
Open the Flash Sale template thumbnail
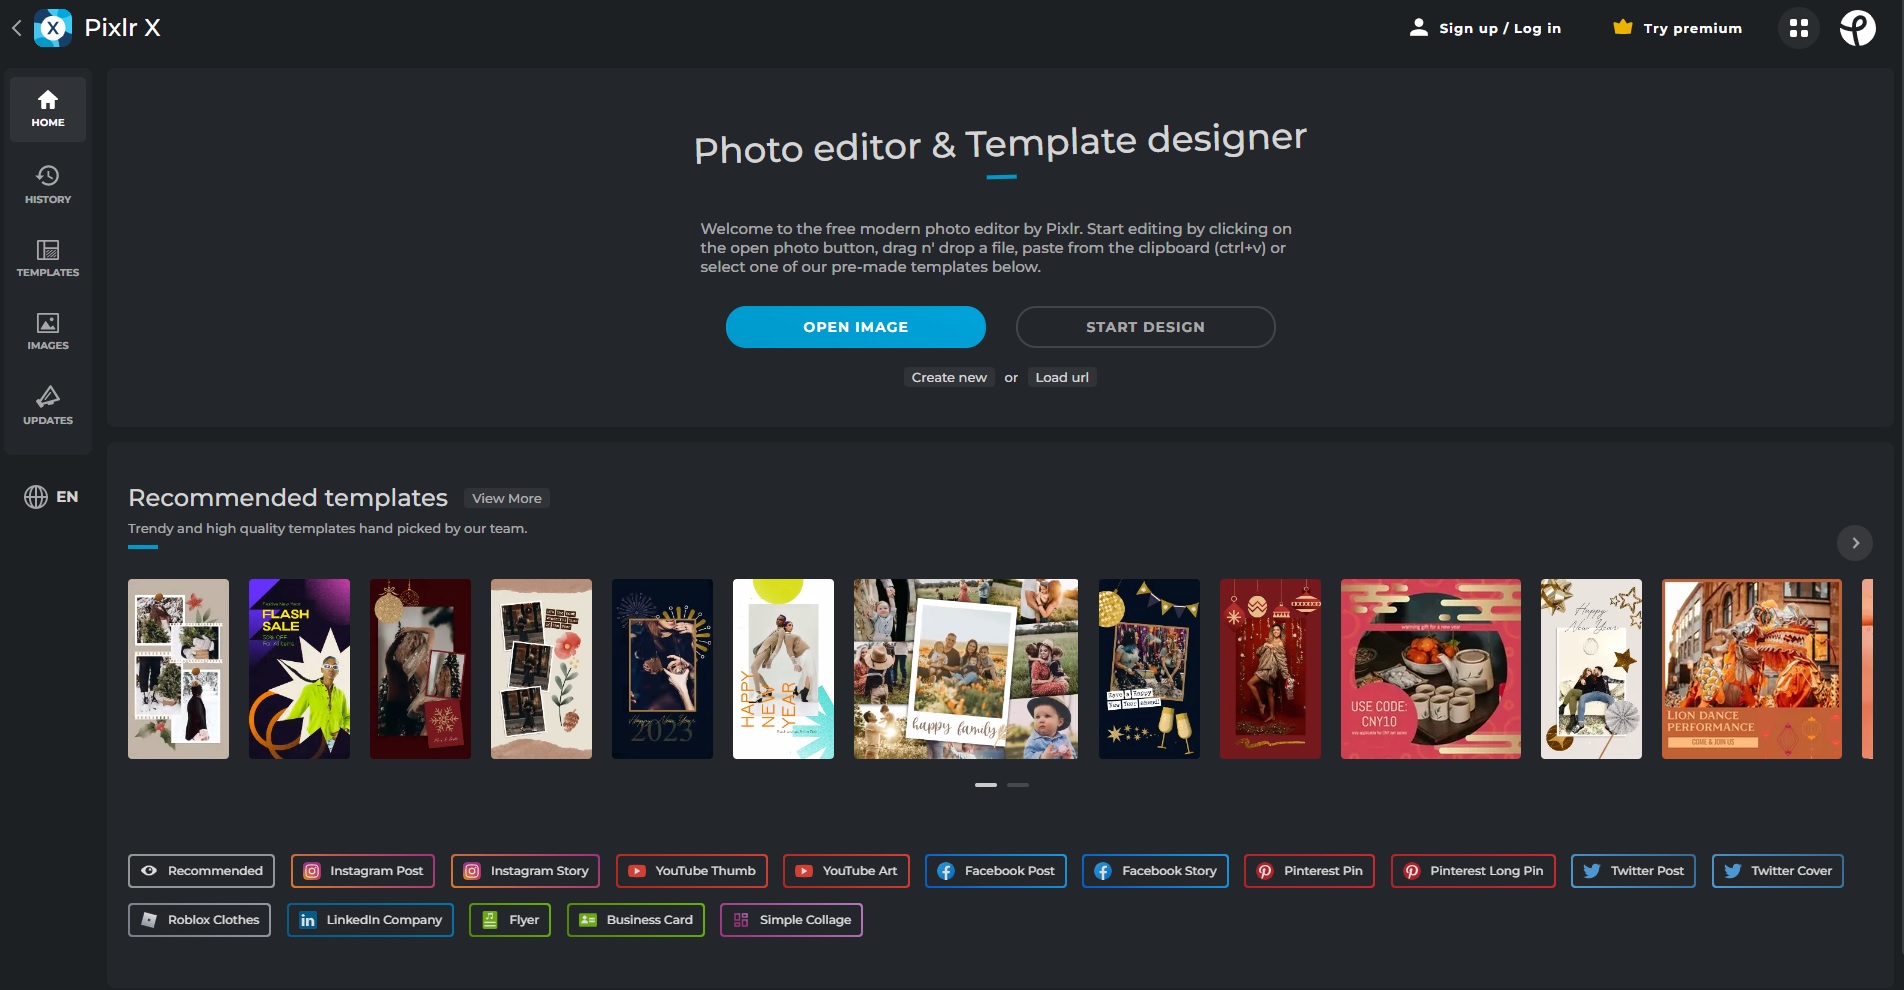pos(299,669)
